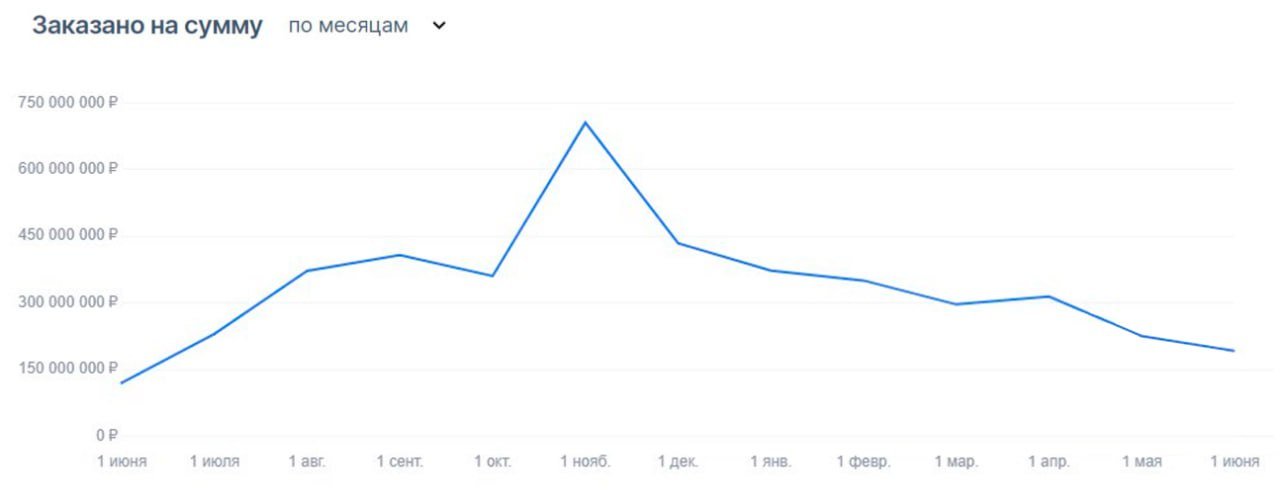Click the "Заказано на сумму" chart heading
The height and width of the screenshot is (502, 1280).
click(147, 27)
